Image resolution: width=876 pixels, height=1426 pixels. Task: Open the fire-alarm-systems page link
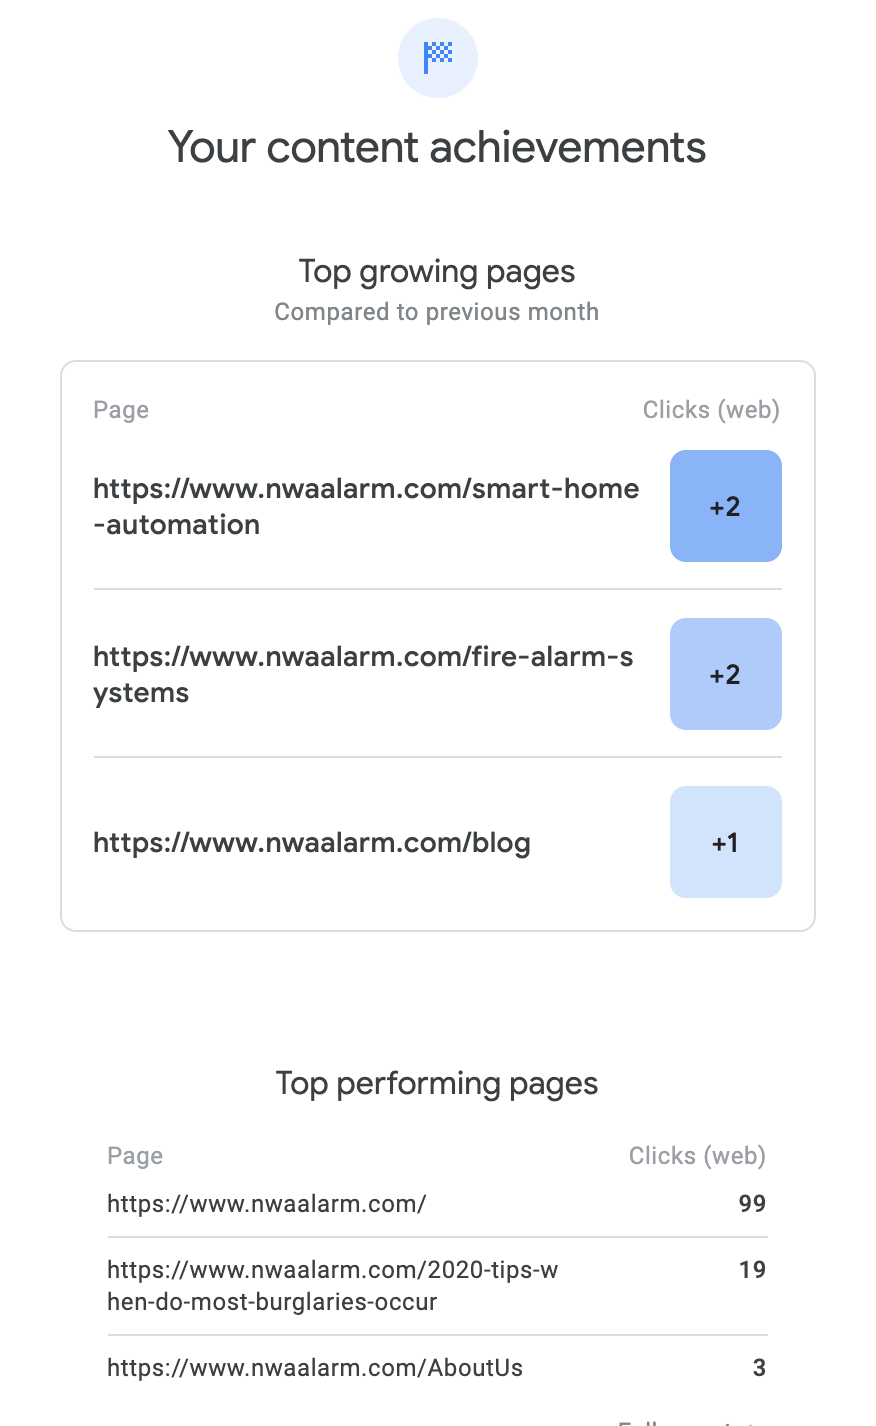(362, 674)
